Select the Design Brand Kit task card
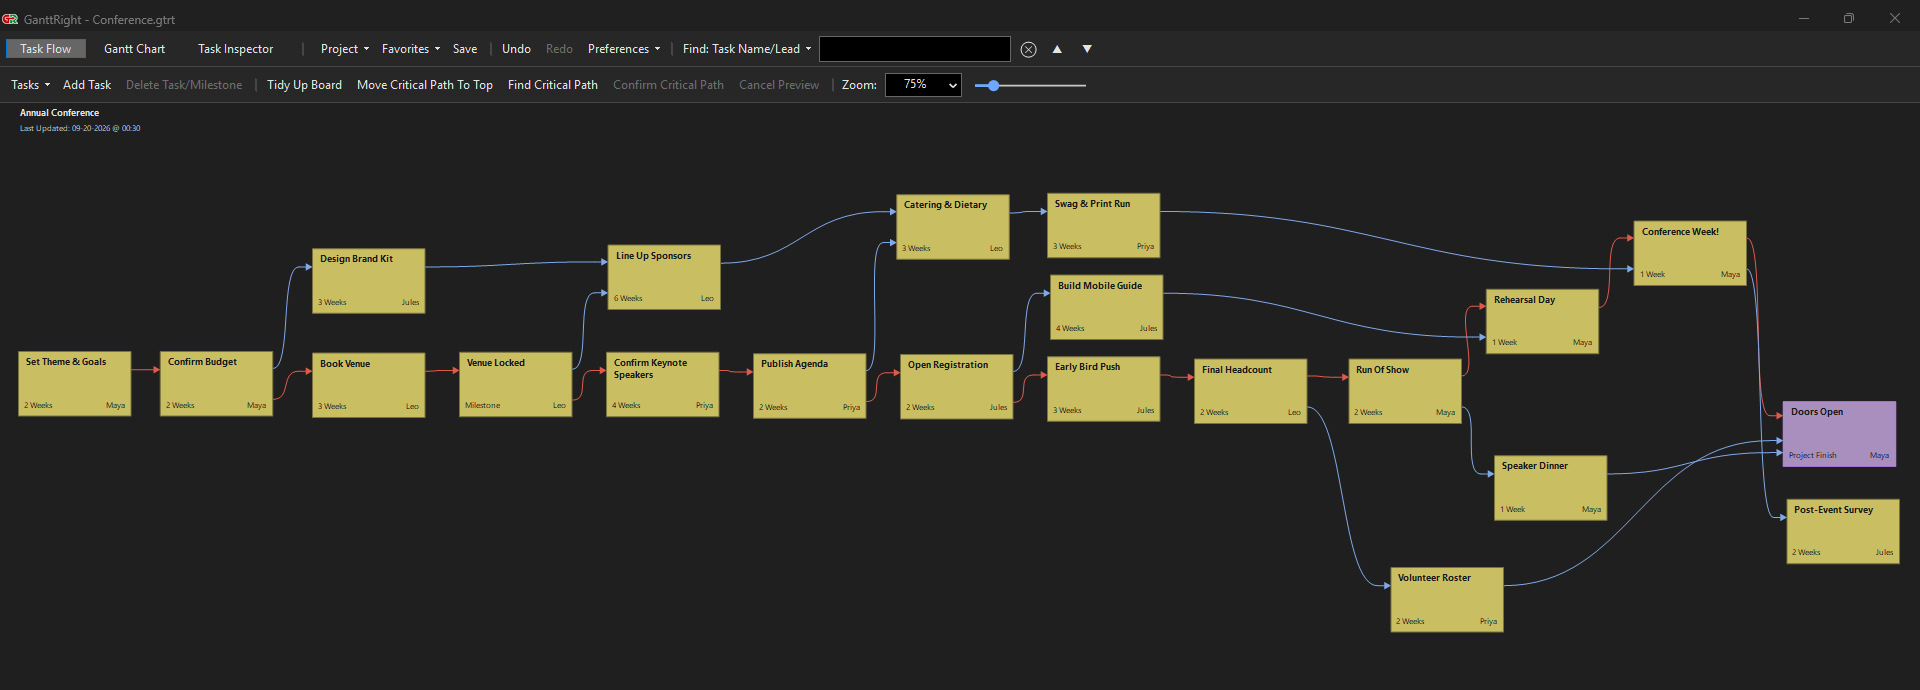Screen dimensions: 1920x690 (x=369, y=281)
